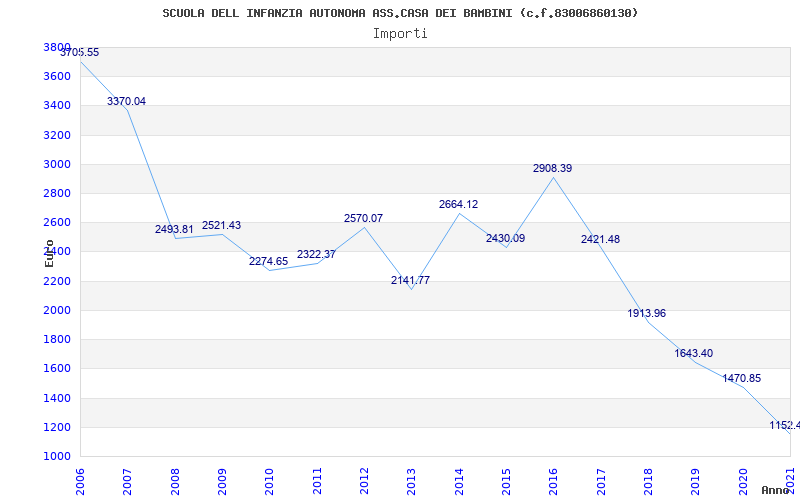Select the 1000 tick on y-axis
Screen dimensions: 800x500
tap(57, 456)
